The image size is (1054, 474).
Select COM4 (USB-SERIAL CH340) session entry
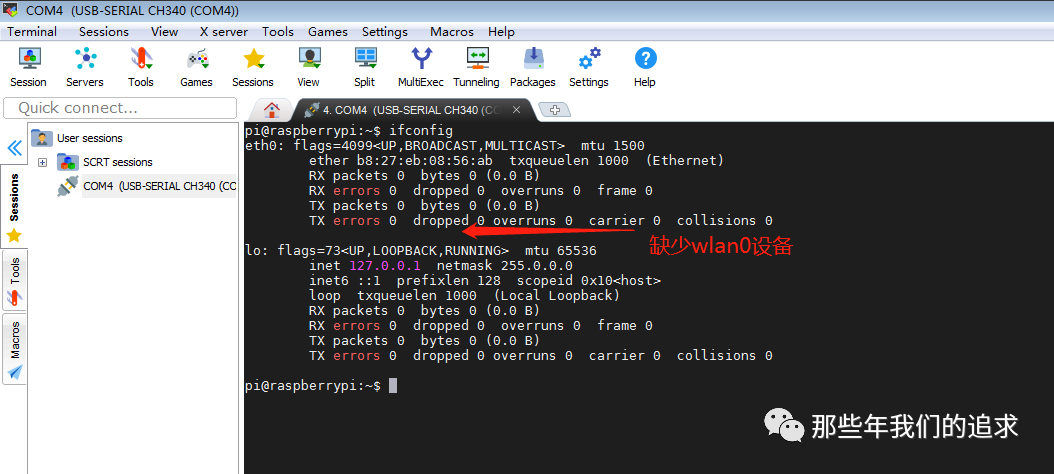coord(159,186)
